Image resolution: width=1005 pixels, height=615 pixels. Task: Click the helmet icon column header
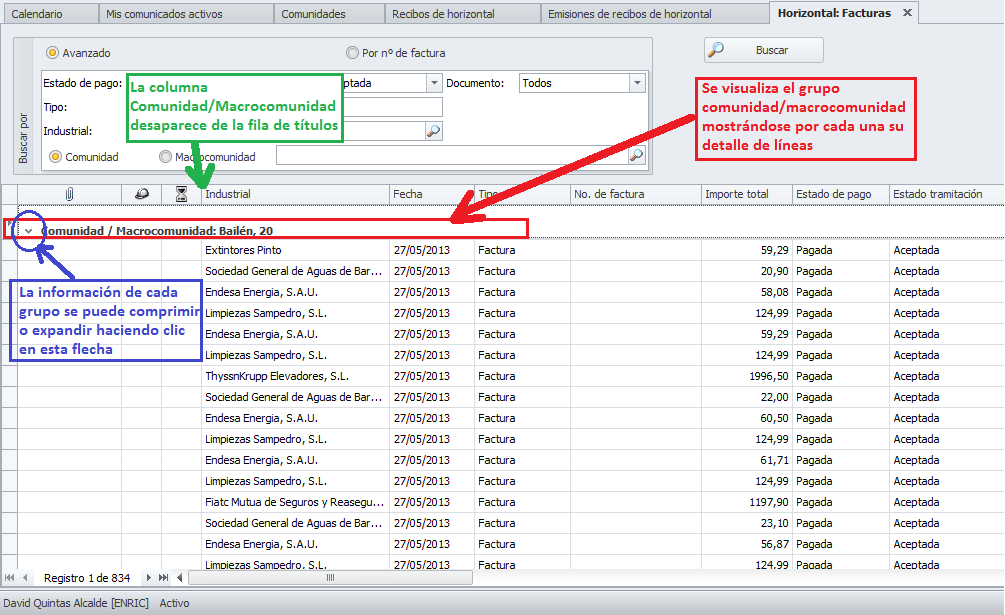tap(142, 194)
